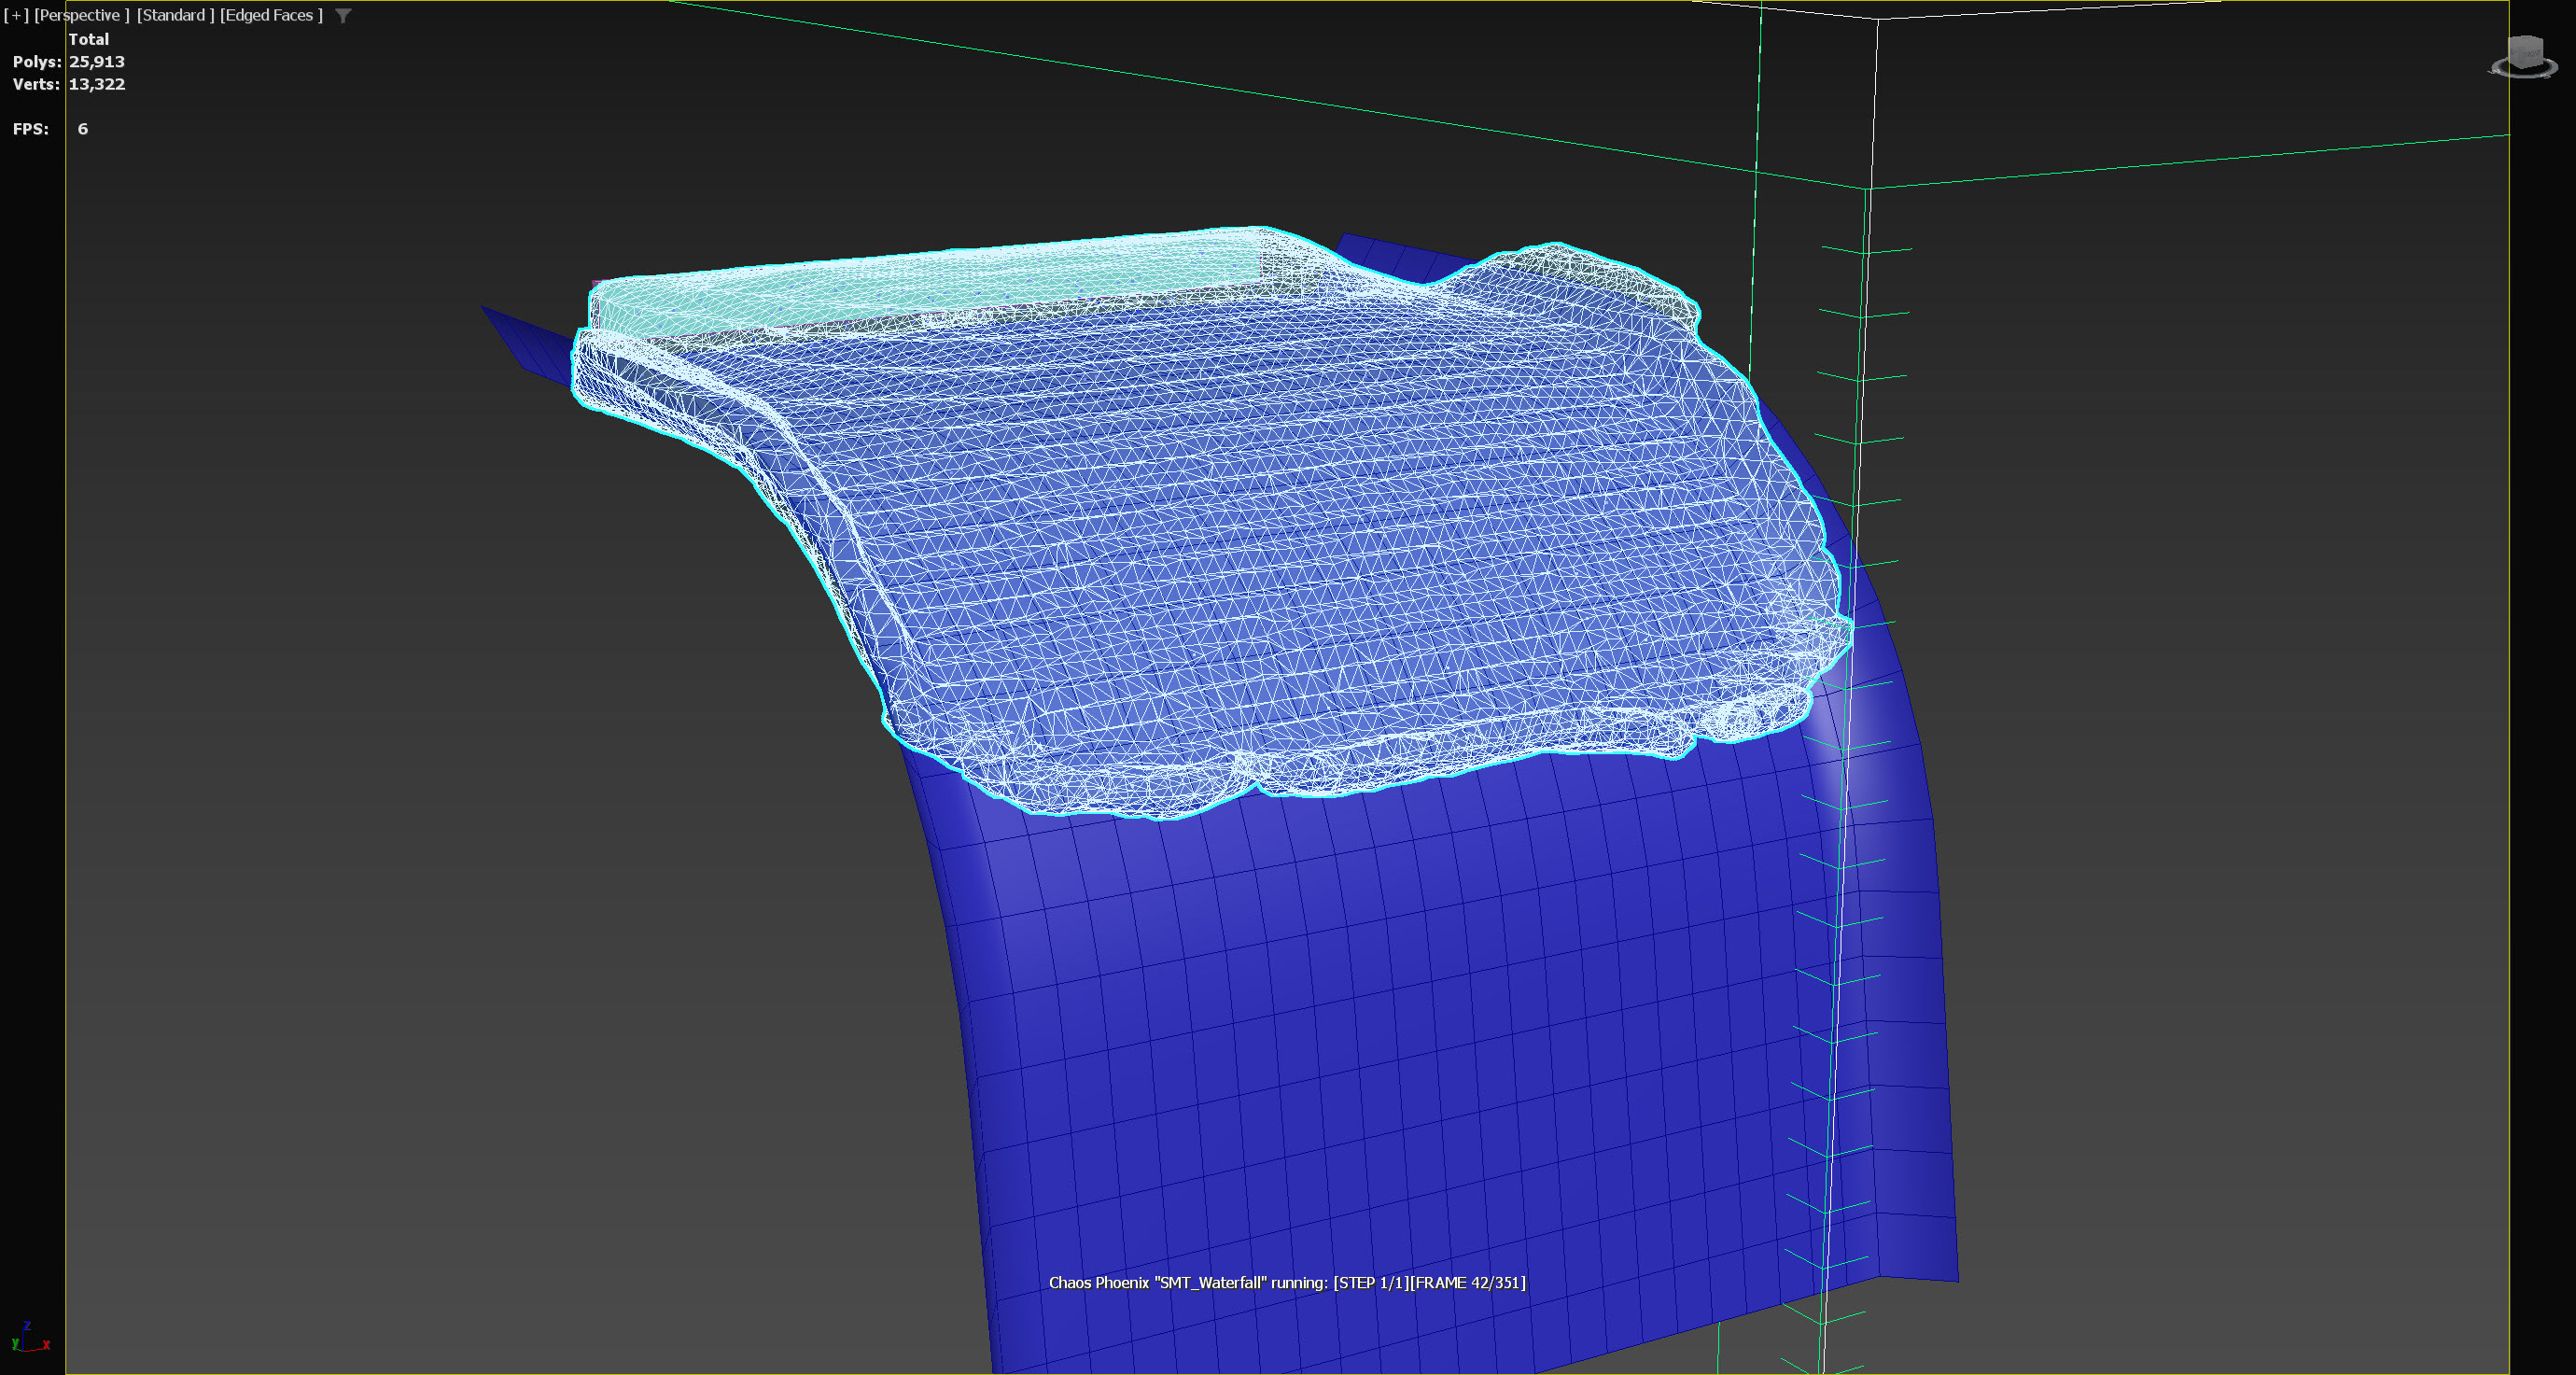Click the ViewCube top face
The height and width of the screenshot is (1375, 2576).
point(2527,41)
